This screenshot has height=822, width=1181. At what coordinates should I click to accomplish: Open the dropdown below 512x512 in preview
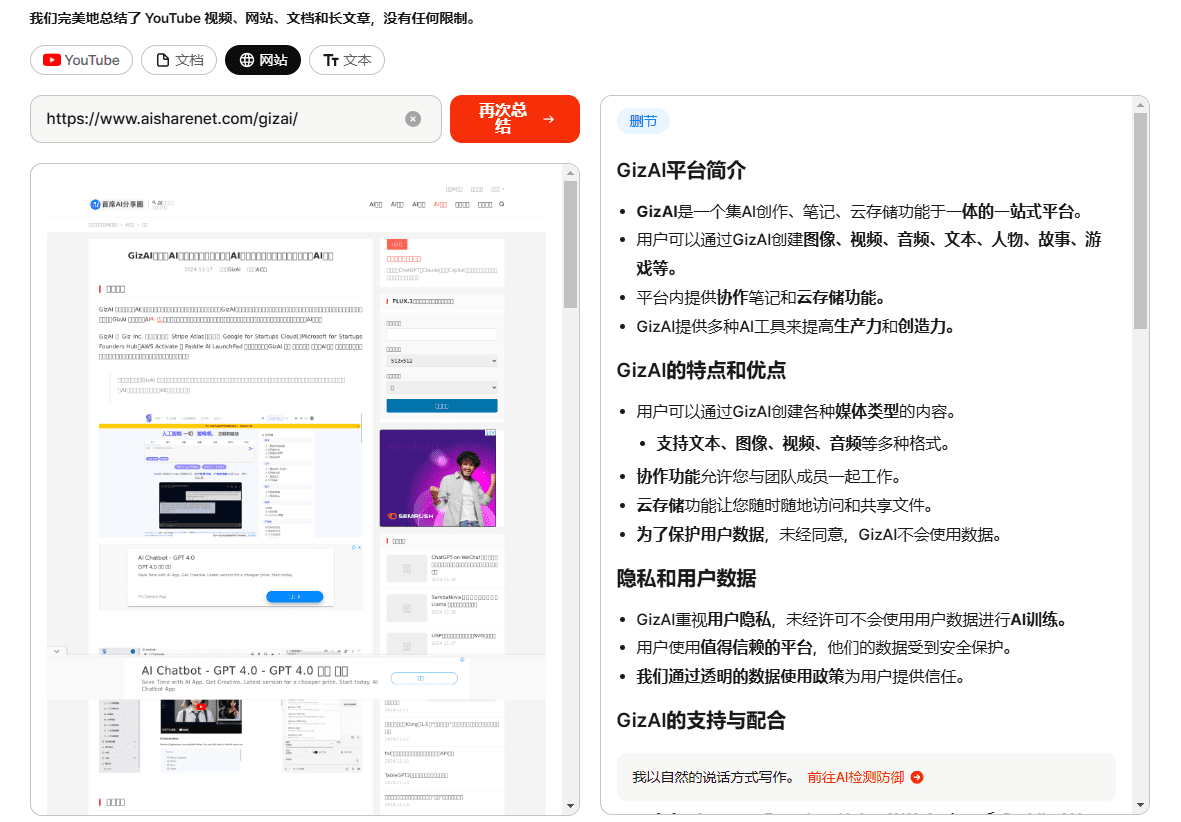pos(441,387)
